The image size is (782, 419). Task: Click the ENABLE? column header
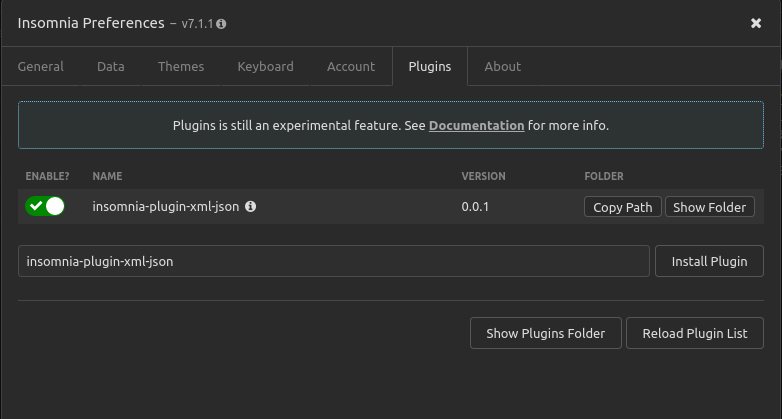coord(47,176)
